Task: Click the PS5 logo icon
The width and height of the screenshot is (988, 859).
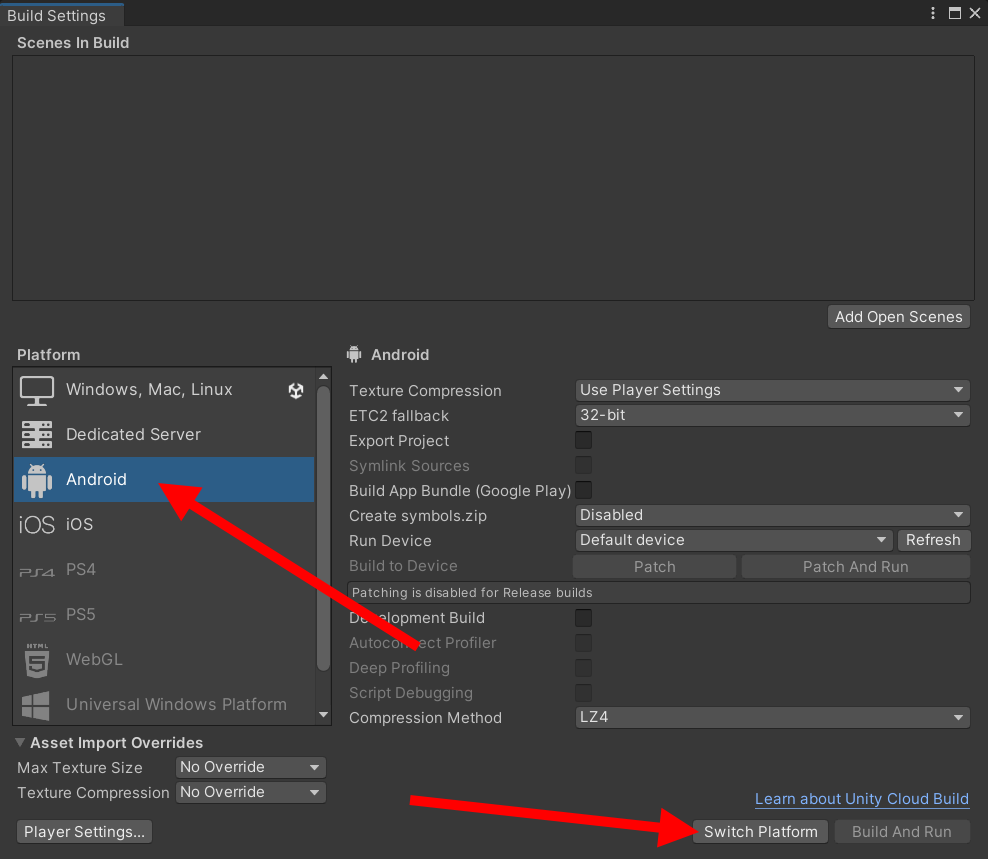Action: (x=37, y=617)
